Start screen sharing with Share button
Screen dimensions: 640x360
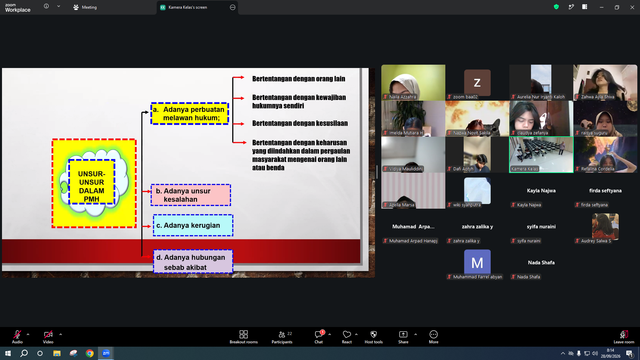coord(403,337)
